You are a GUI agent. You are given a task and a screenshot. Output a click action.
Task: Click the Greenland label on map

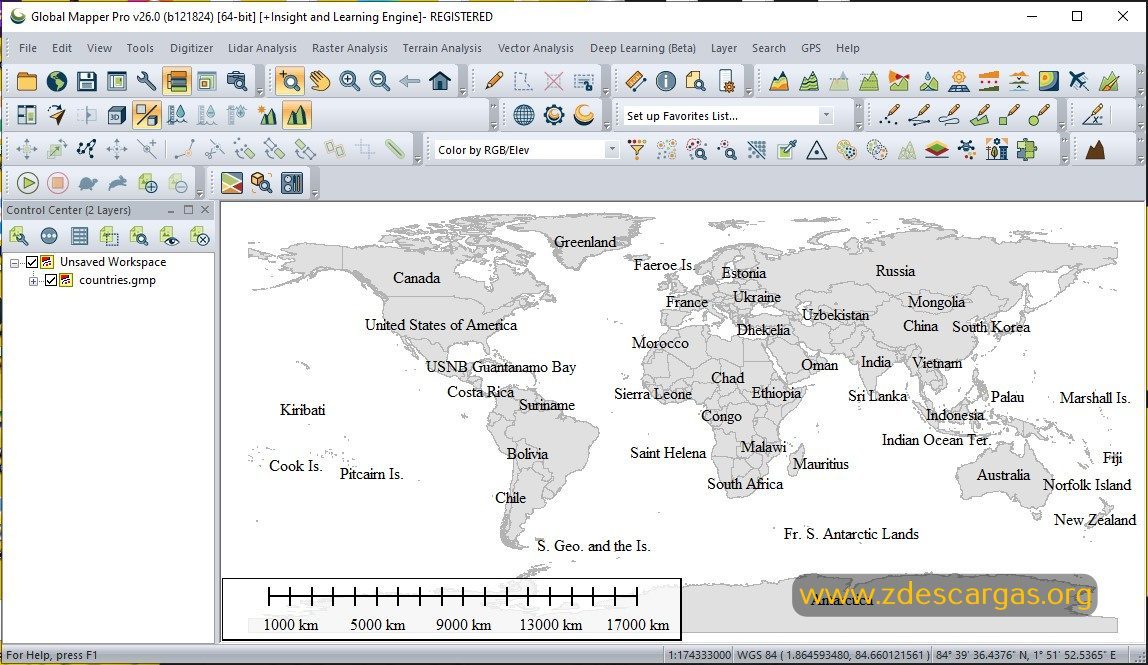tap(585, 242)
